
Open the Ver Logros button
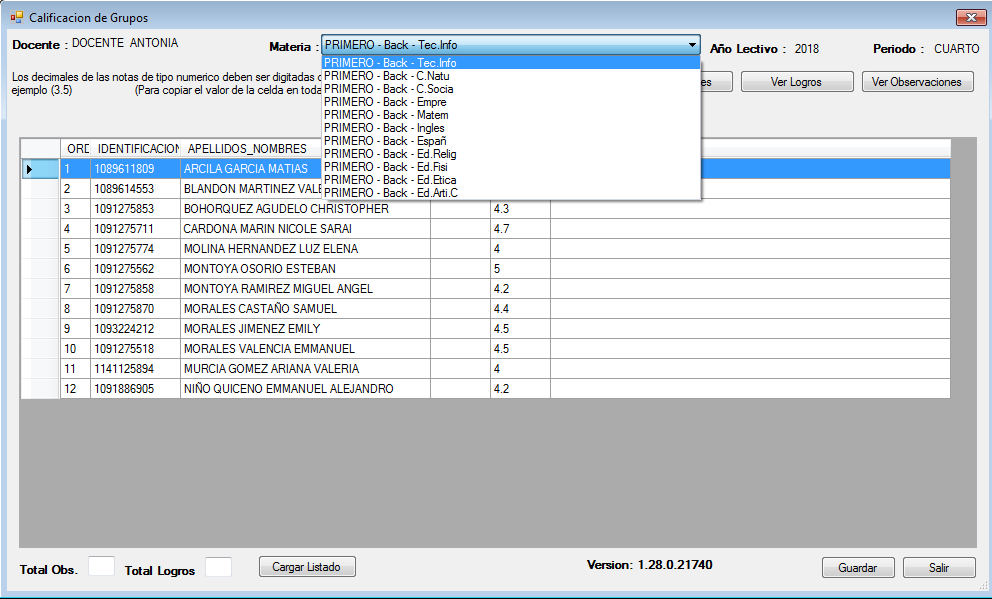[x=796, y=82]
